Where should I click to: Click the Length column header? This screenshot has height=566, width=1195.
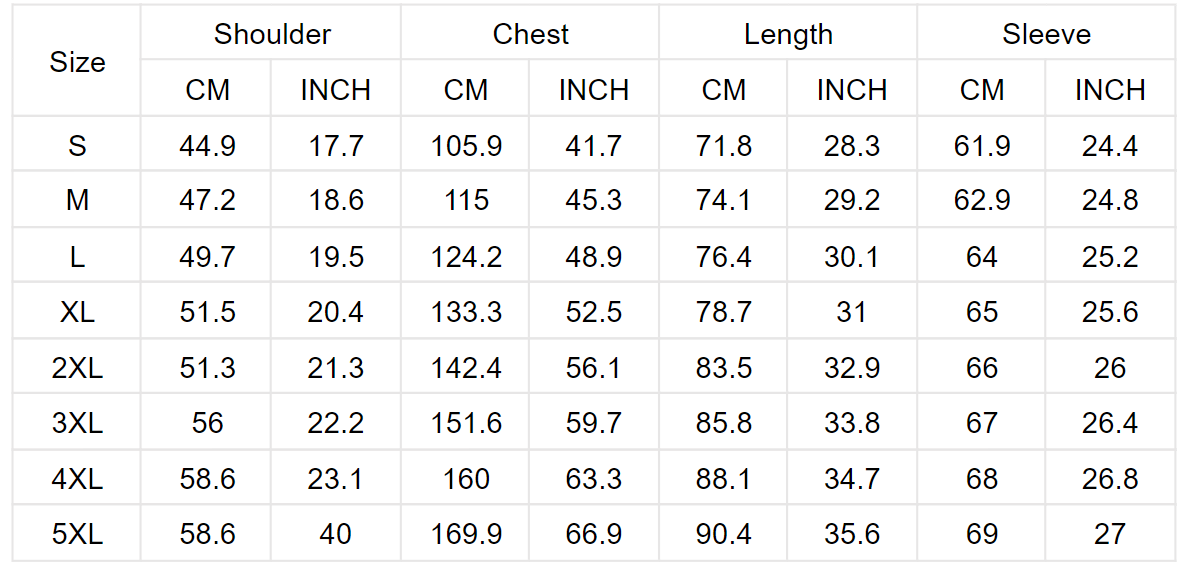788,35
